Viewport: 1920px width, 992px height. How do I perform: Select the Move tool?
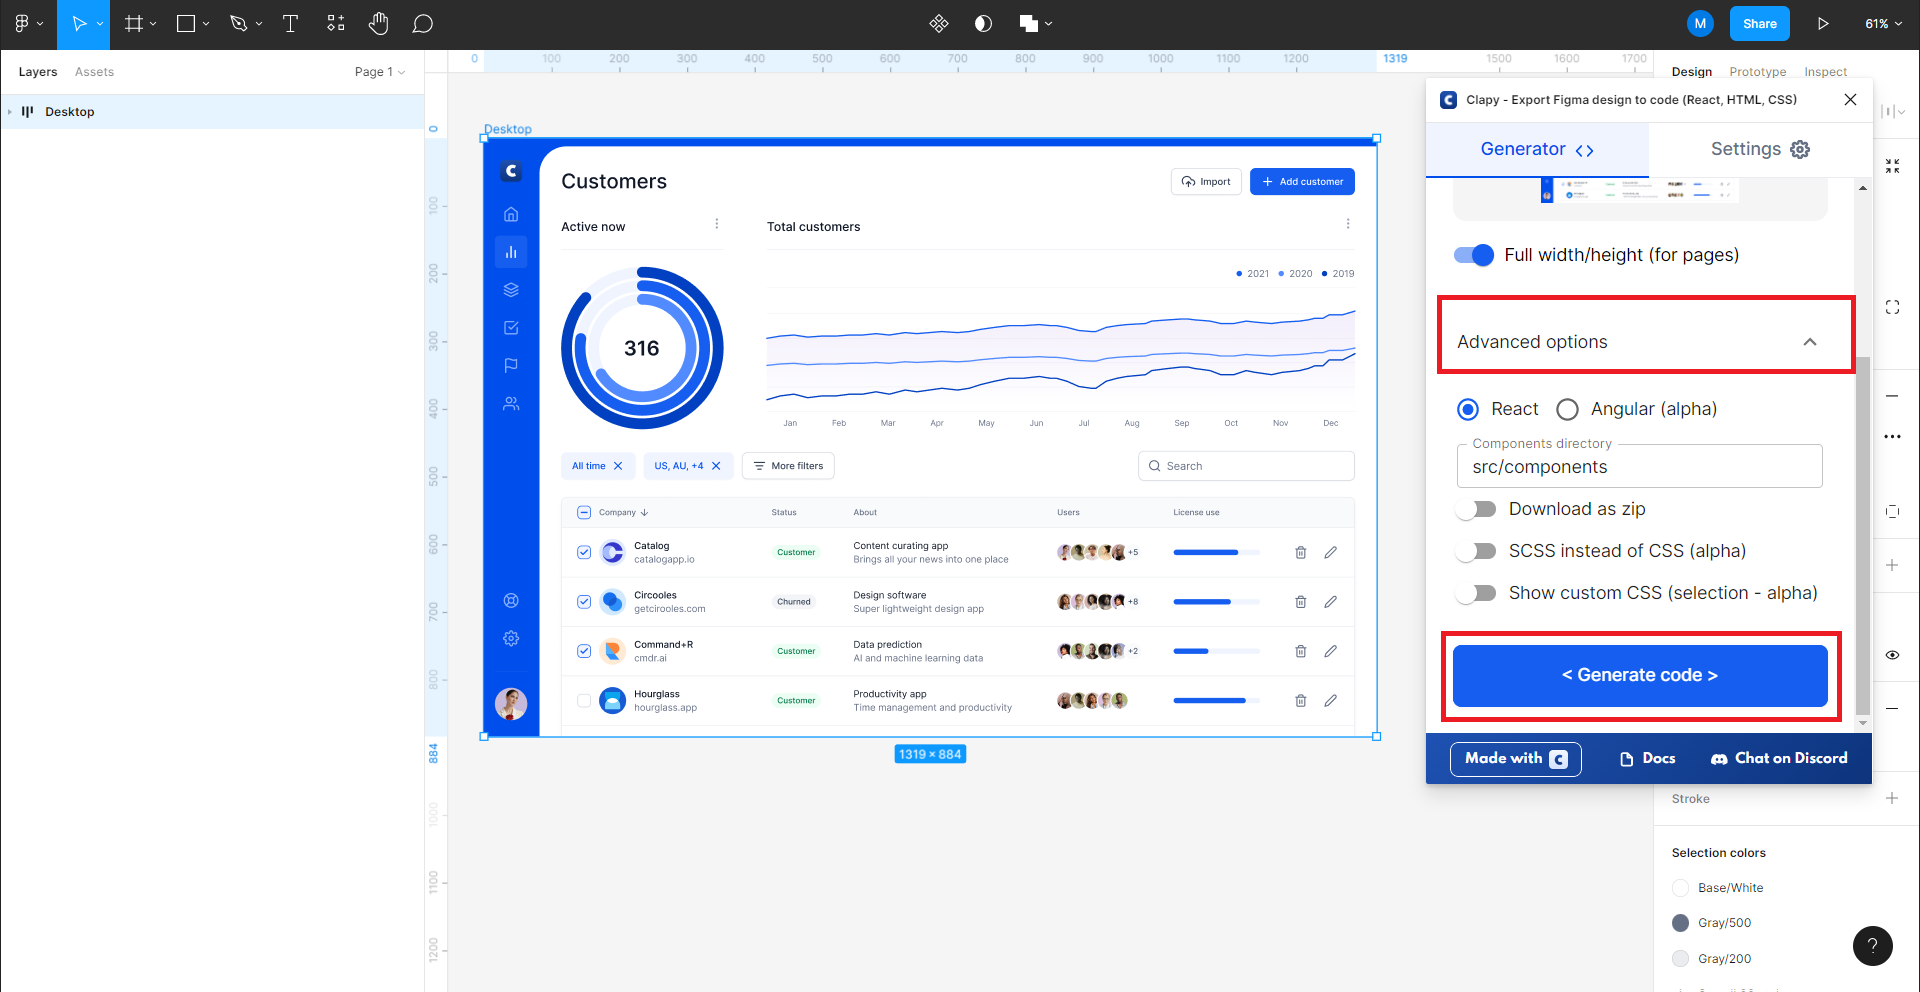pyautogui.click(x=79, y=23)
